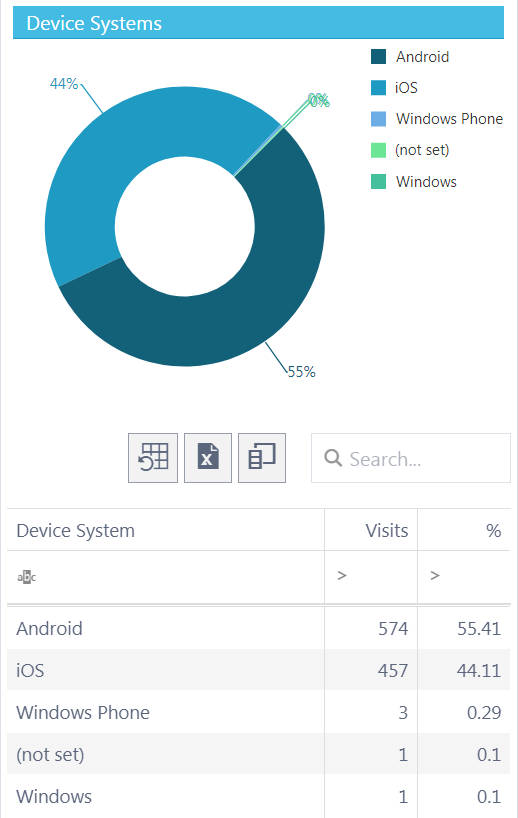The image size is (518, 818).
Task: Toggle iOS legend color square
Action: click(378, 88)
